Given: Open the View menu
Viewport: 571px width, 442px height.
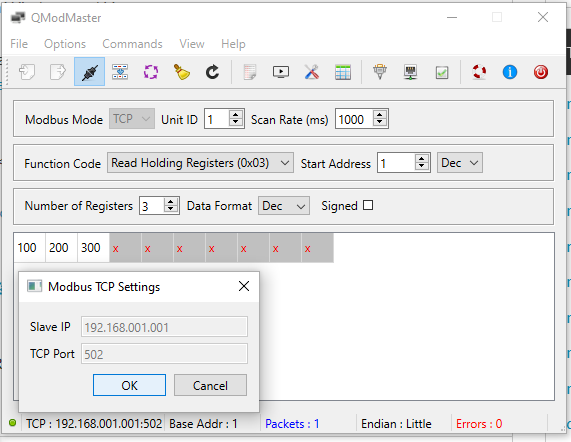Looking at the screenshot, I should pyautogui.click(x=192, y=44).
